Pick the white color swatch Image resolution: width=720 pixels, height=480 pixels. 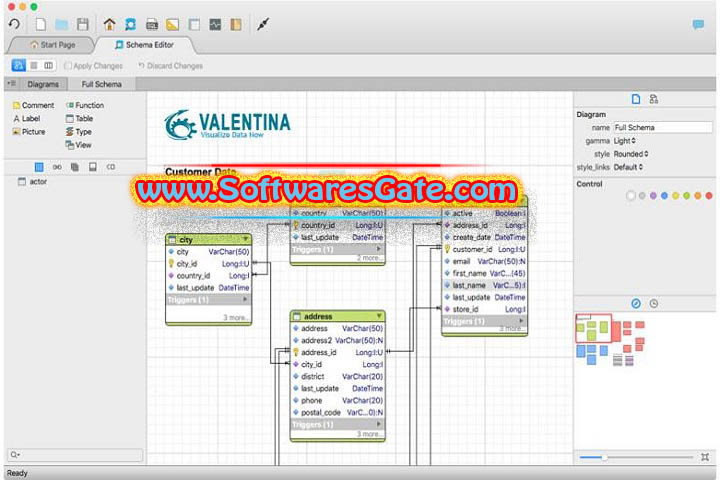tap(631, 196)
